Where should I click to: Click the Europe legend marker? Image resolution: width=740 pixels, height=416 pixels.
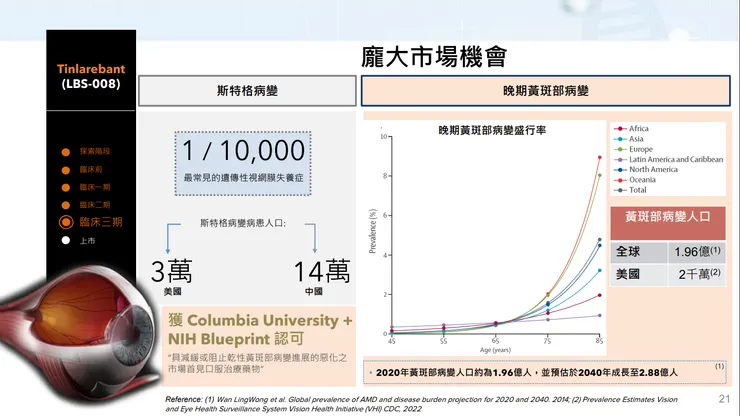click(620, 149)
